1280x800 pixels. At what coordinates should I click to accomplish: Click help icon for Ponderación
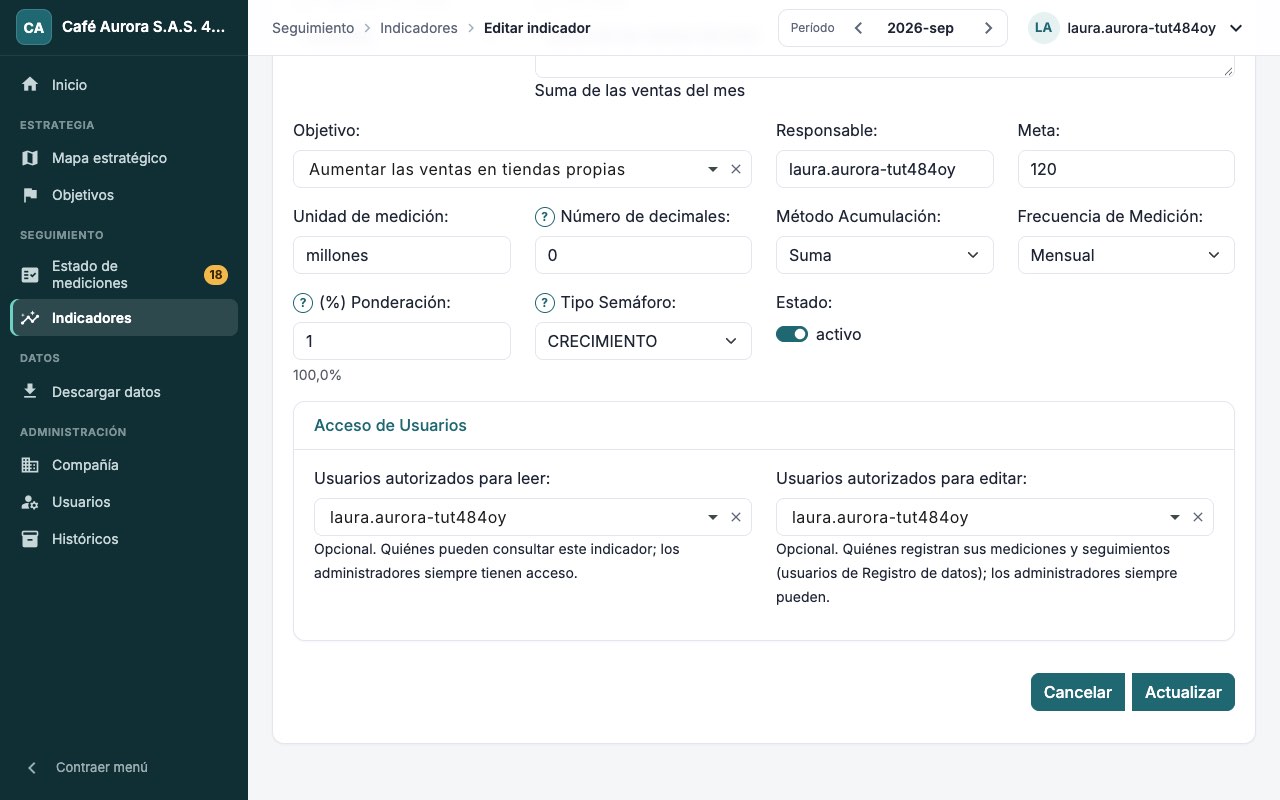[303, 302]
